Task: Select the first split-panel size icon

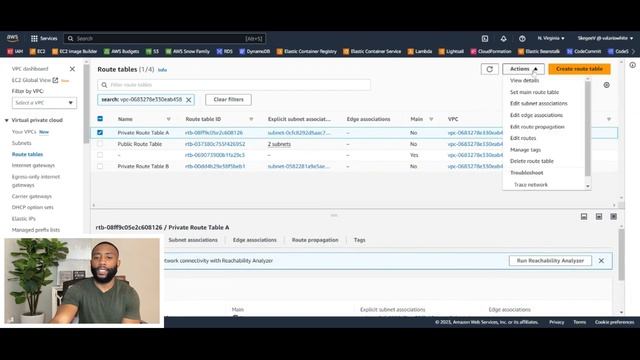Action: pyautogui.click(x=584, y=216)
